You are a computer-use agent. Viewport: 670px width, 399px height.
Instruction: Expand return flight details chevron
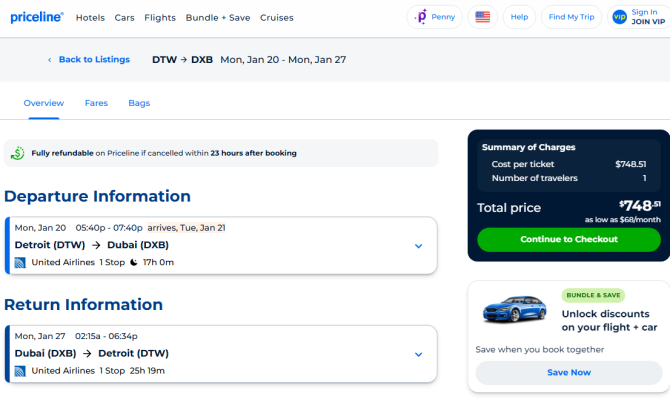(418, 355)
